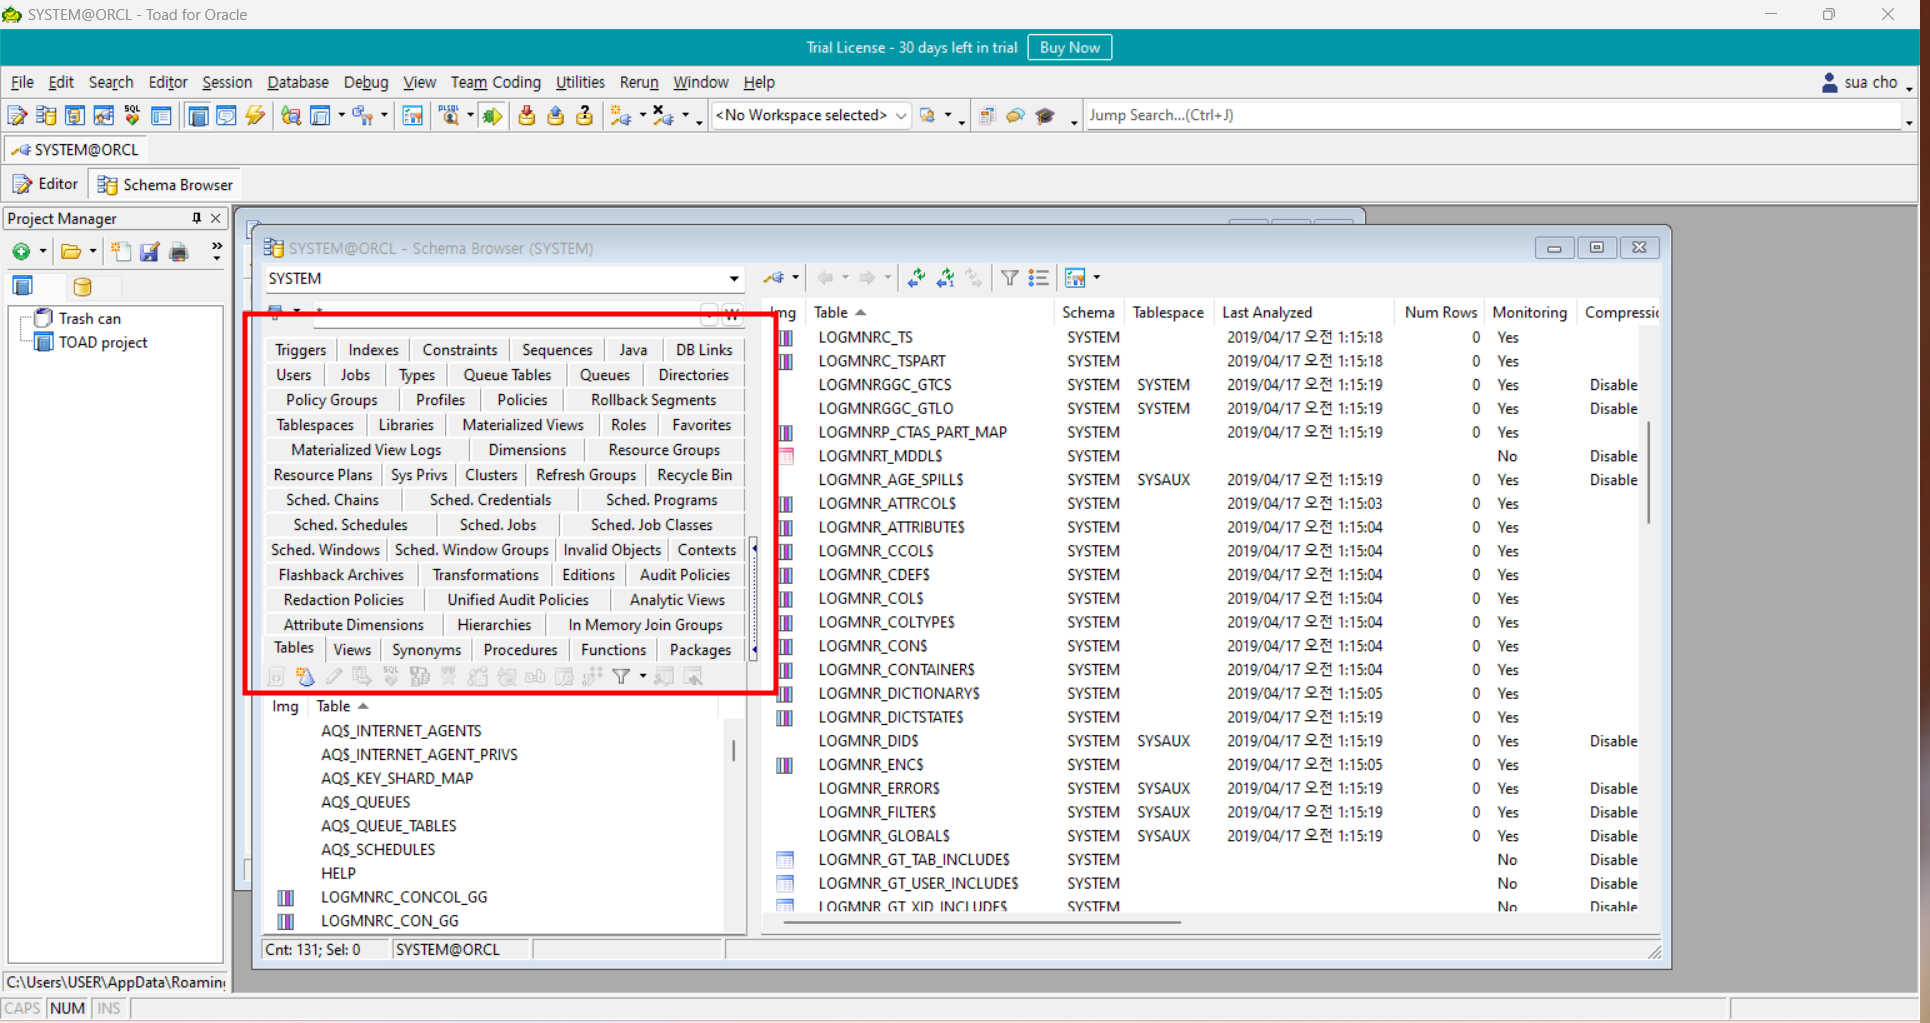Select the Procedures tab
Screen dimensions: 1930x1023
[520, 650]
